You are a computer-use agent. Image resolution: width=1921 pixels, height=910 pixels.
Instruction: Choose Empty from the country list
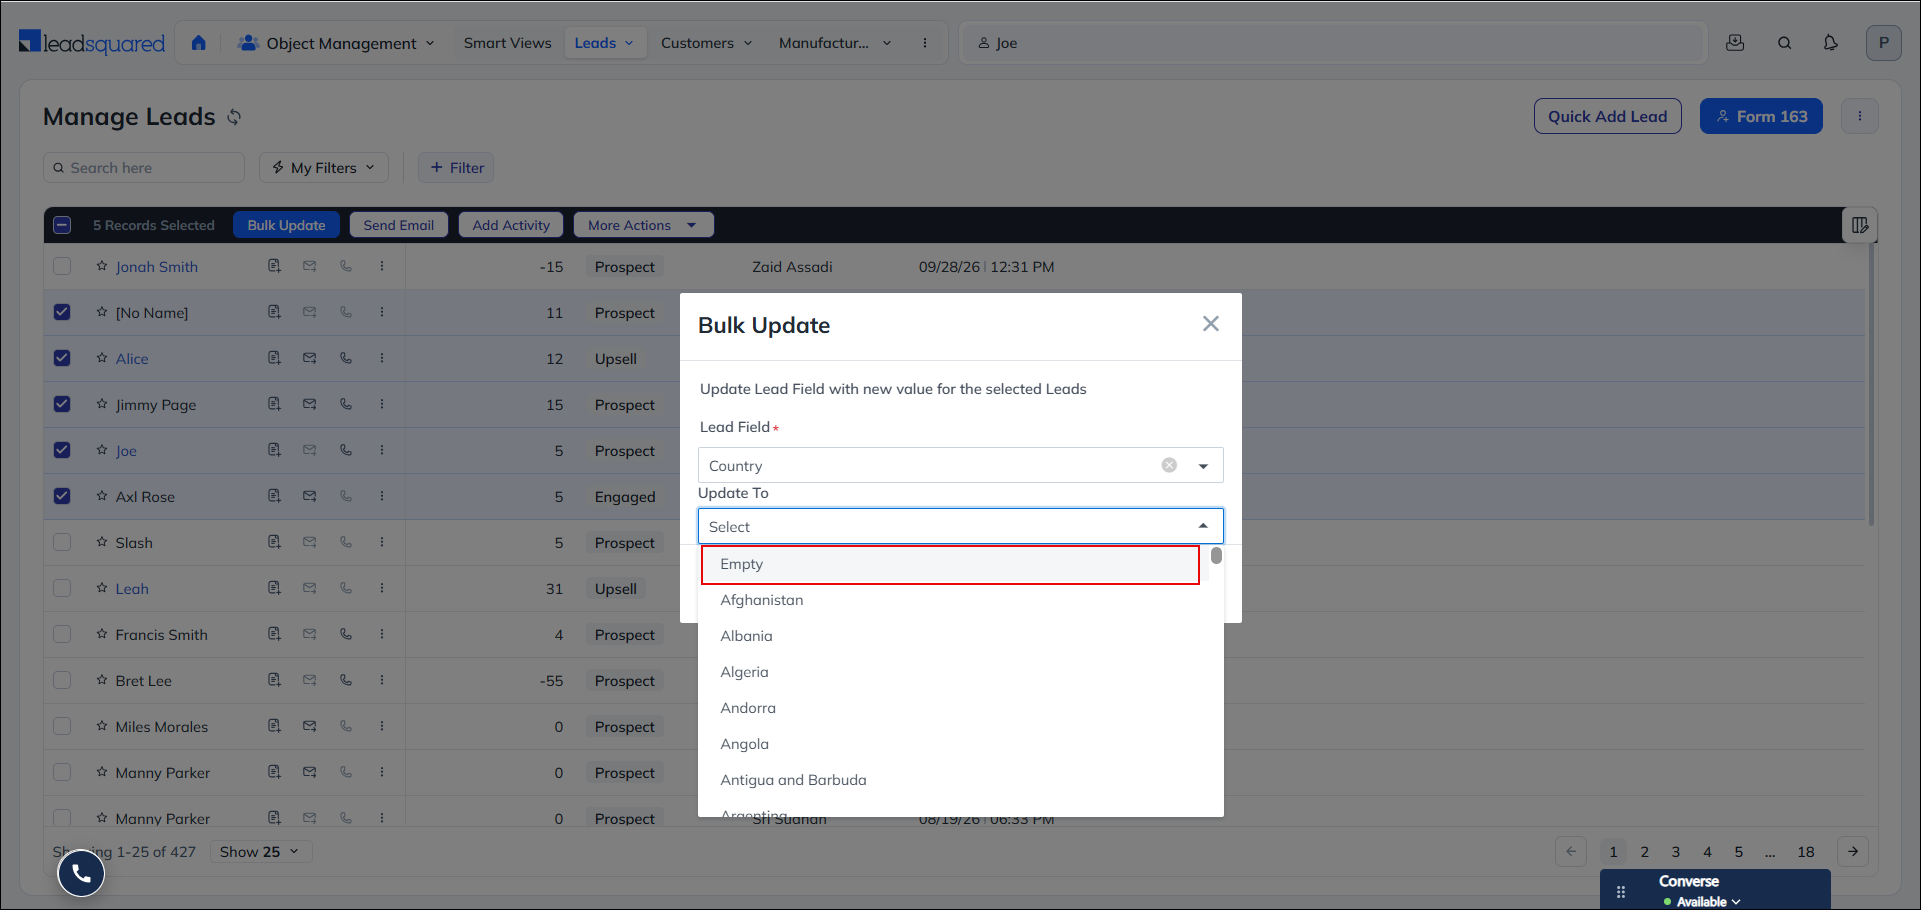[950, 564]
